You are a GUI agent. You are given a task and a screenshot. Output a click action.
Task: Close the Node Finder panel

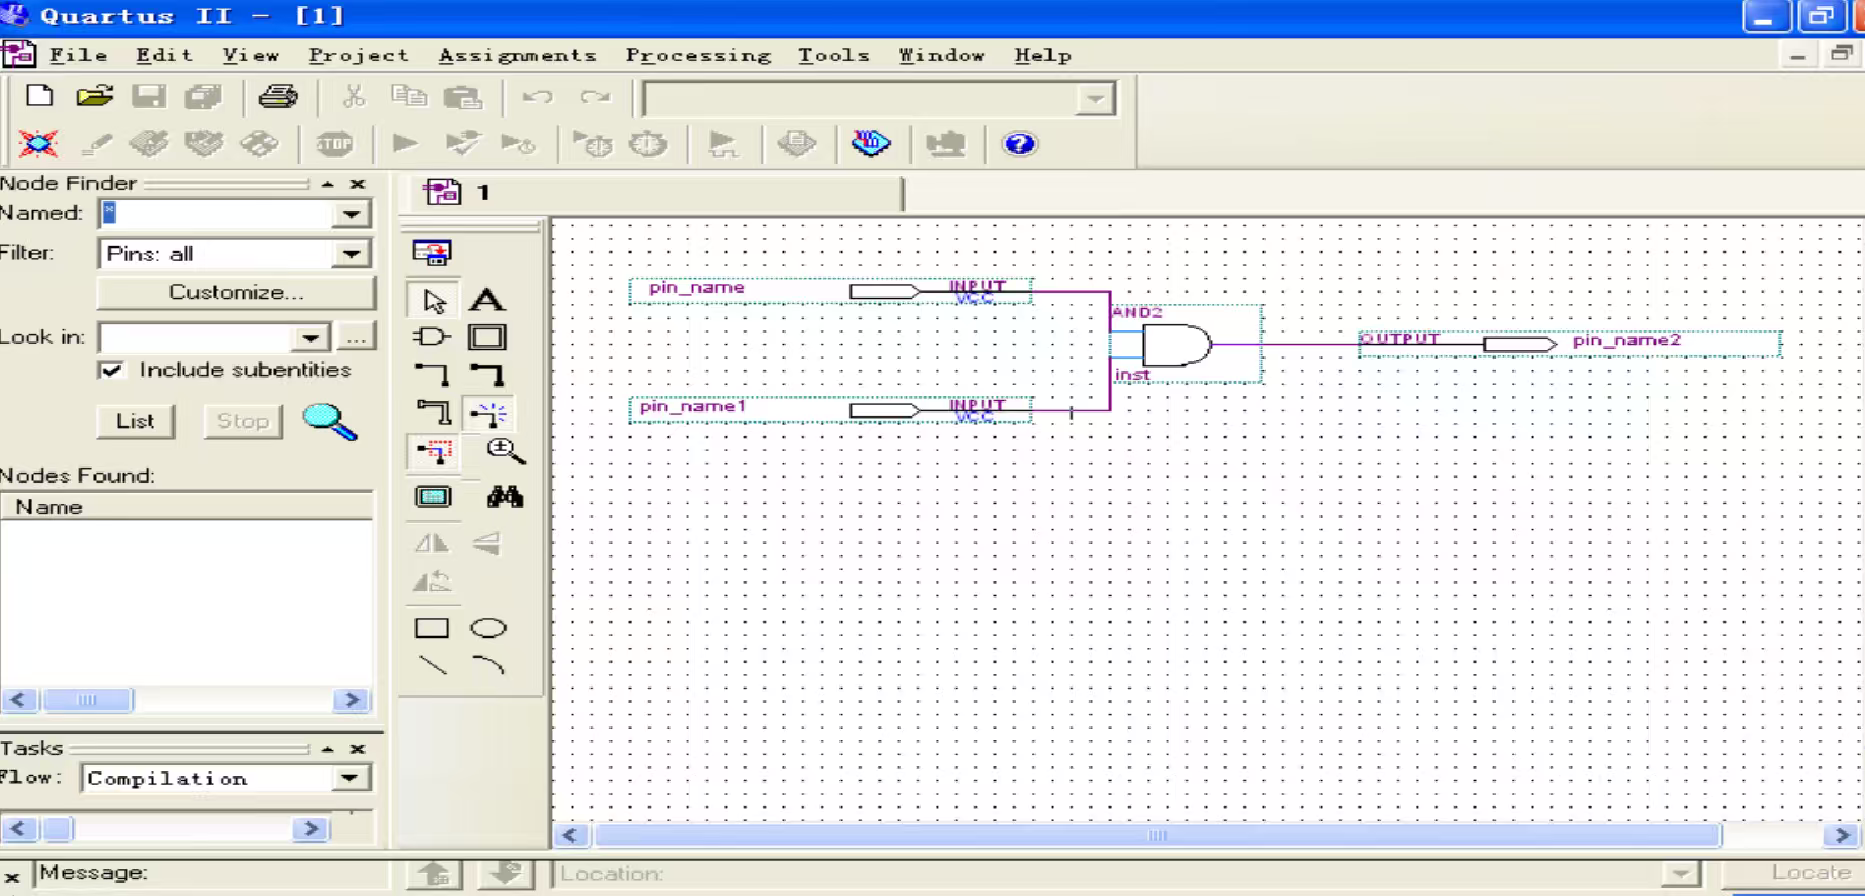pyautogui.click(x=358, y=184)
